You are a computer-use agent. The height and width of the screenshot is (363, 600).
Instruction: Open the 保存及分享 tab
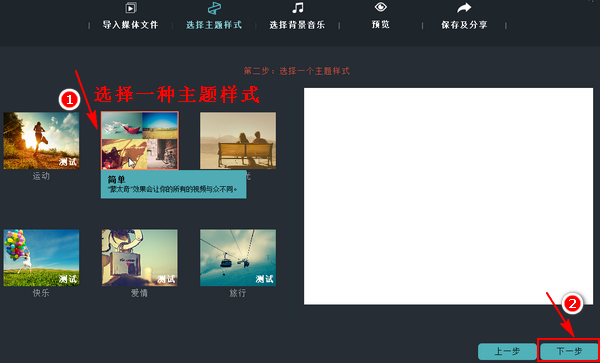pos(464,25)
